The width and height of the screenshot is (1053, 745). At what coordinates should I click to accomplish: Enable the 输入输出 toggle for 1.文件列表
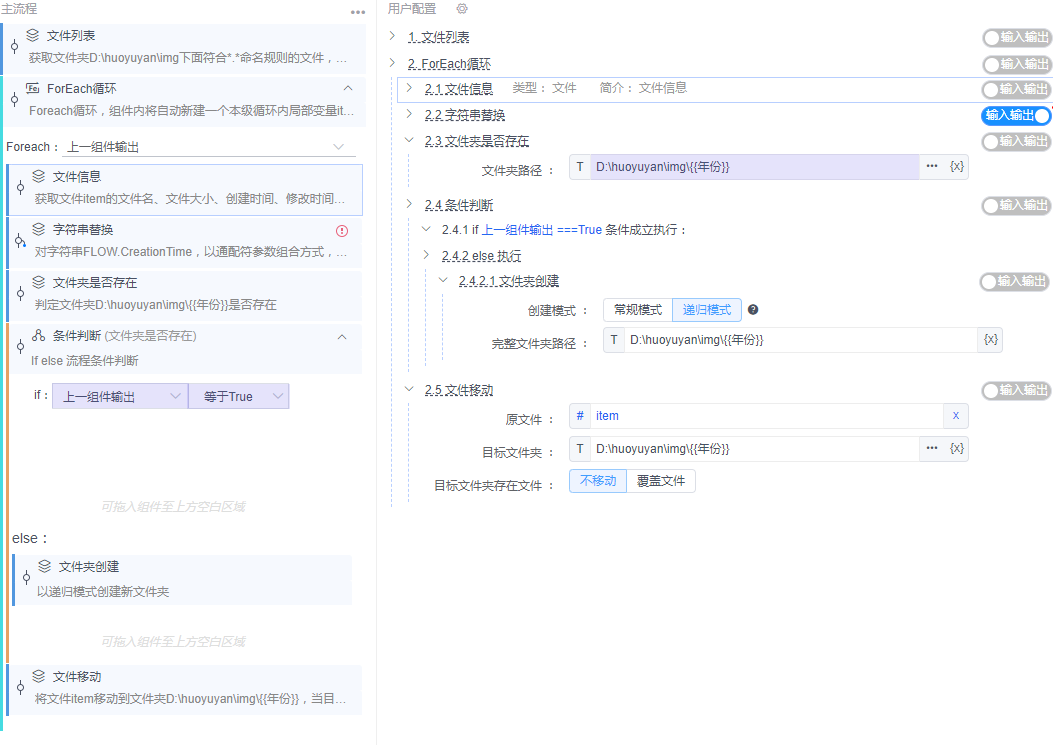click(1017, 37)
